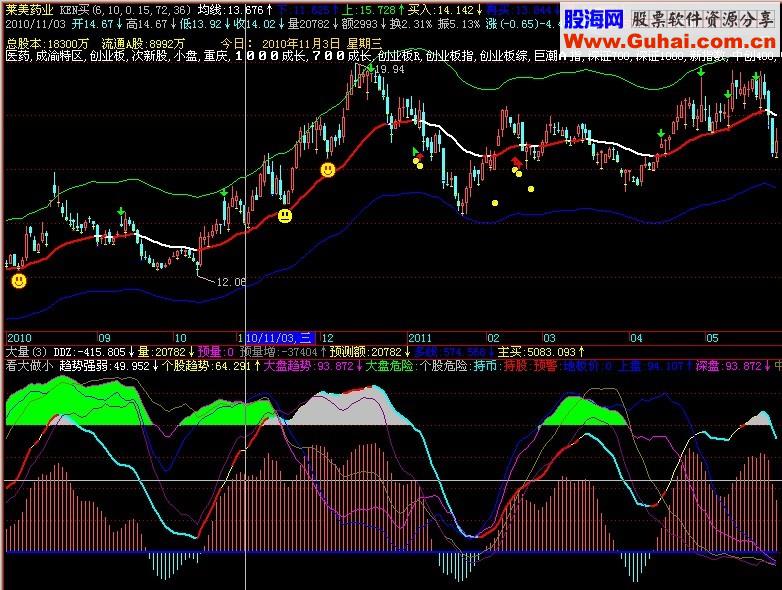782x590 pixels.
Task: Click the 均线:13.676 value
Action: (x=230, y=10)
